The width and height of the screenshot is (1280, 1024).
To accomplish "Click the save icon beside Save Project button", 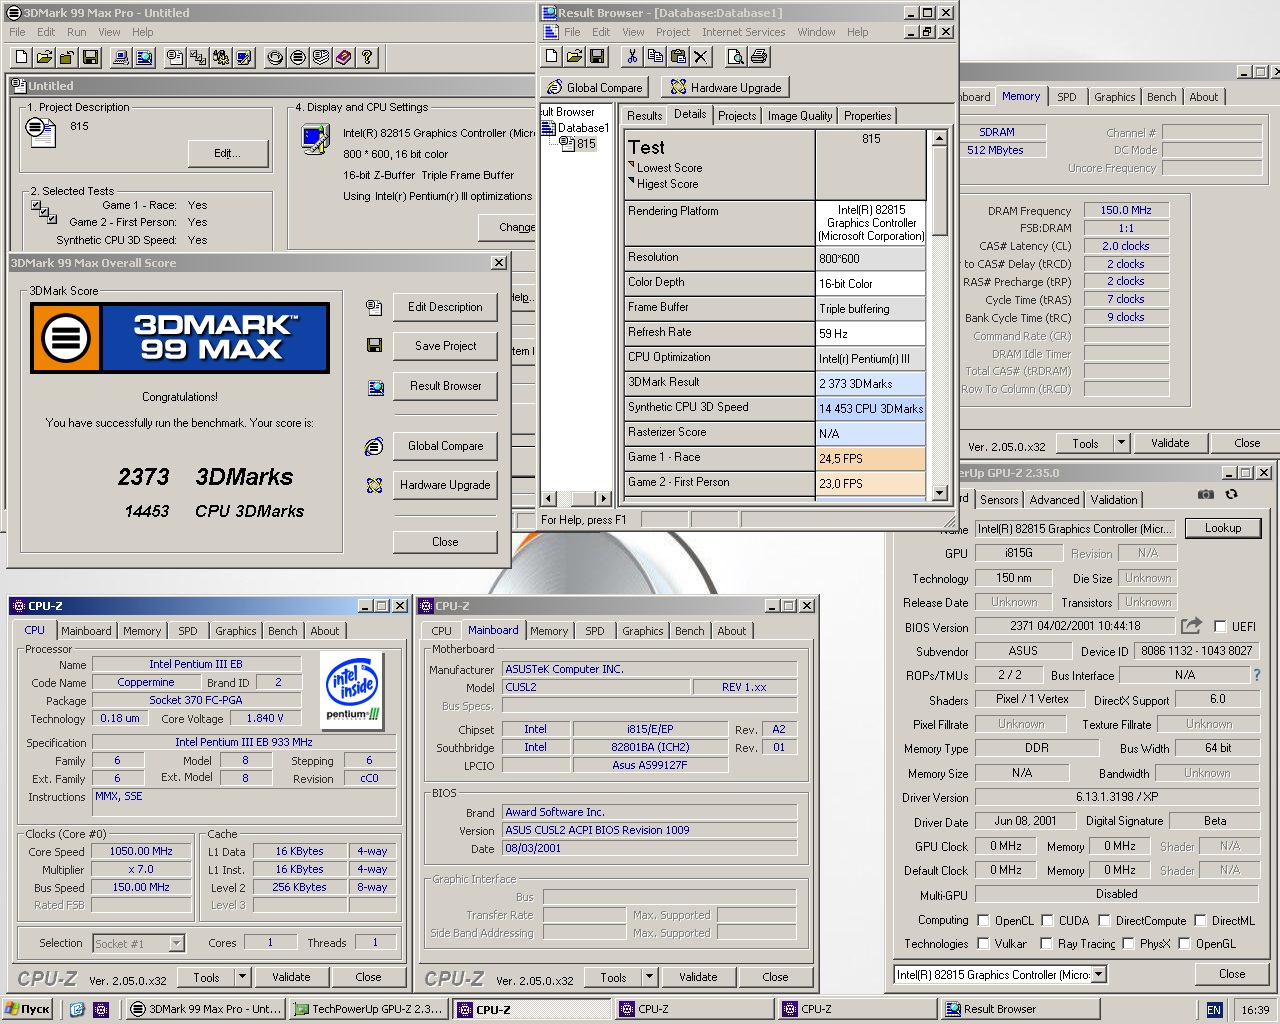I will (x=374, y=345).
